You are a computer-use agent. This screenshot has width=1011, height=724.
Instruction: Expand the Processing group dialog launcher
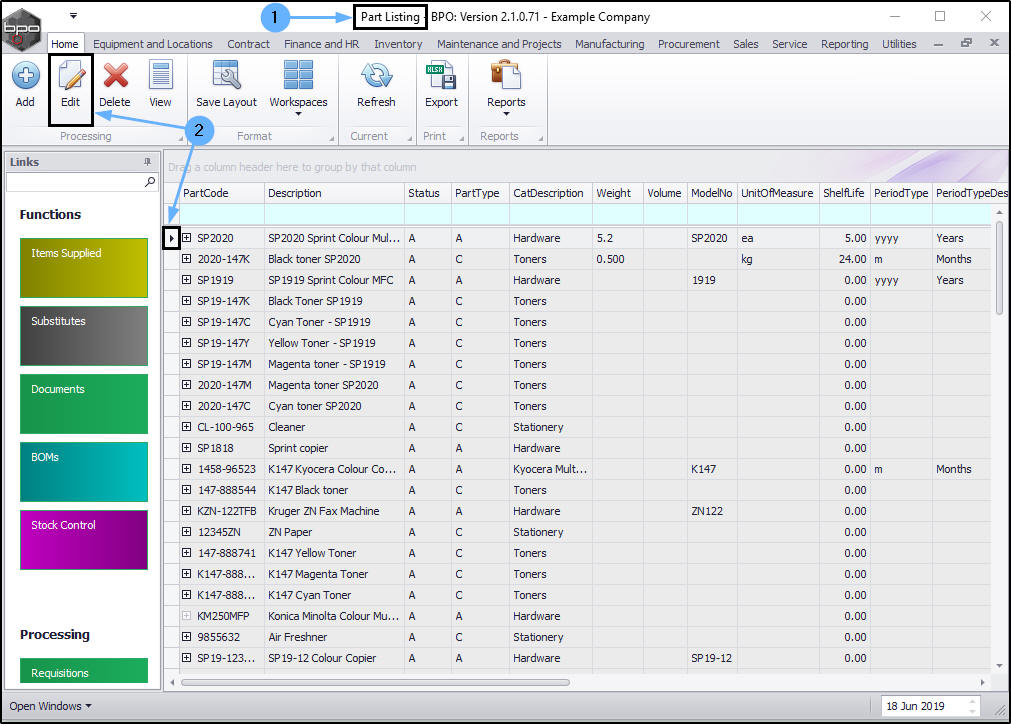click(181, 138)
